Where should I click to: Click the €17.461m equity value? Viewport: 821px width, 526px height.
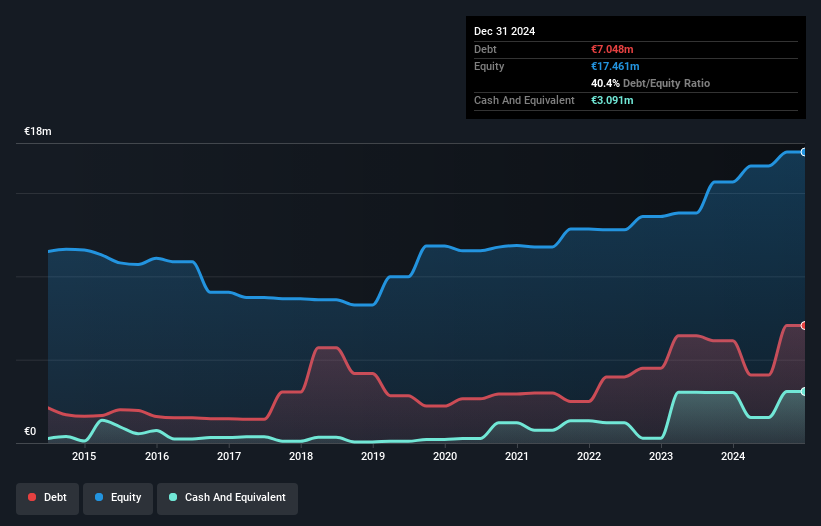615,66
